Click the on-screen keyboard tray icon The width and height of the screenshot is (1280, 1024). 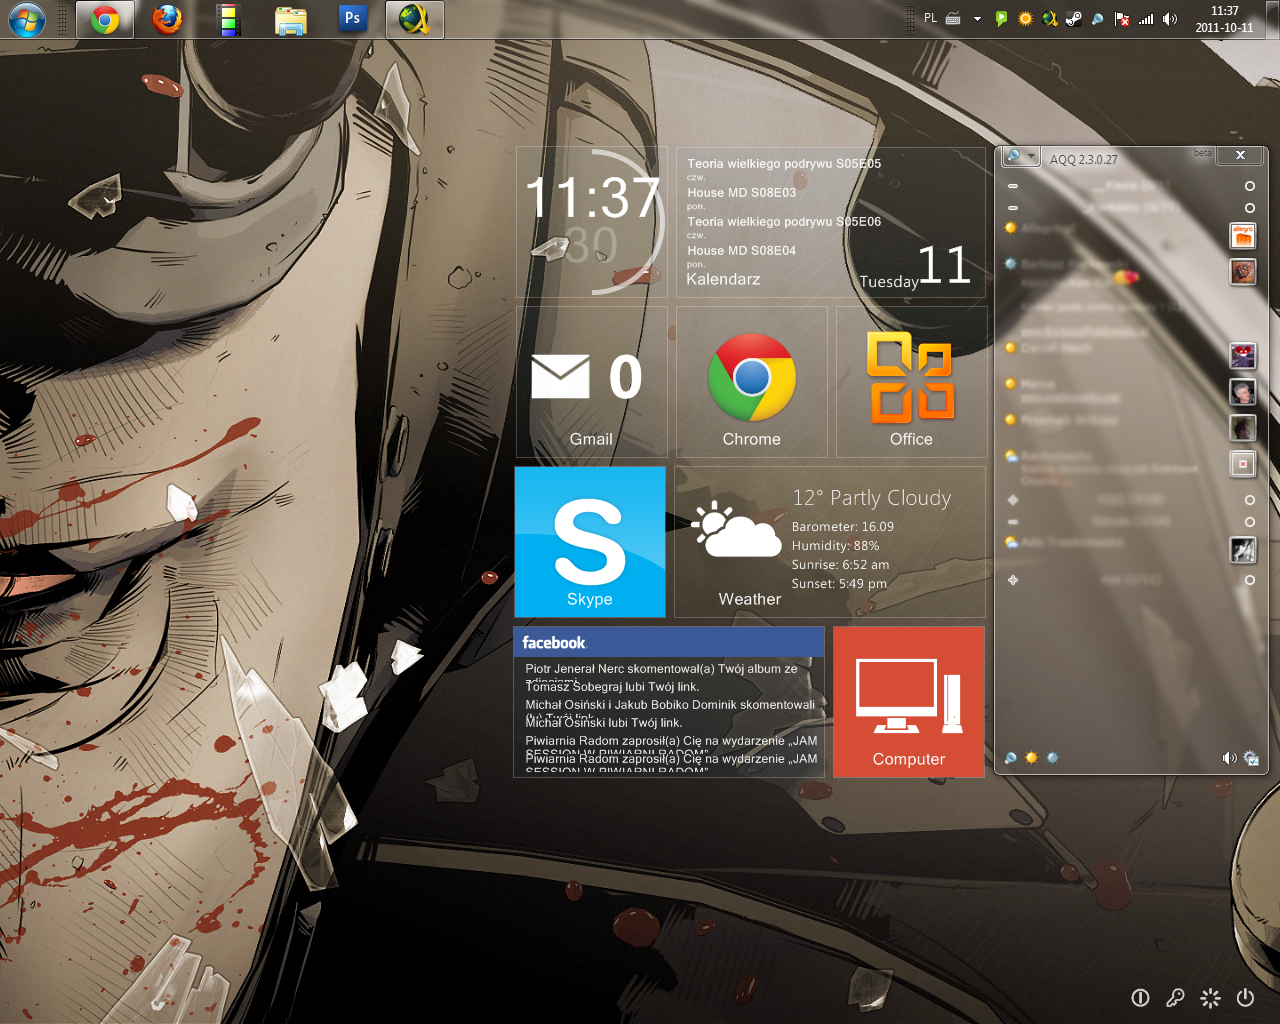point(953,19)
